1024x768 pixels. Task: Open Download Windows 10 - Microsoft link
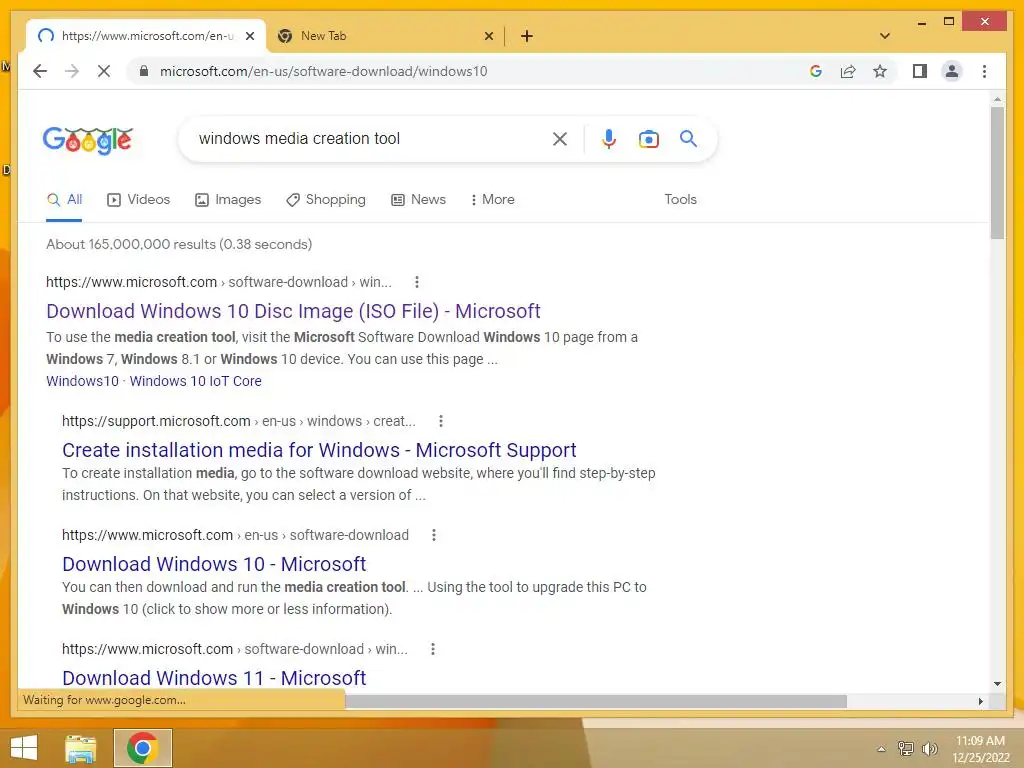[x=214, y=564]
